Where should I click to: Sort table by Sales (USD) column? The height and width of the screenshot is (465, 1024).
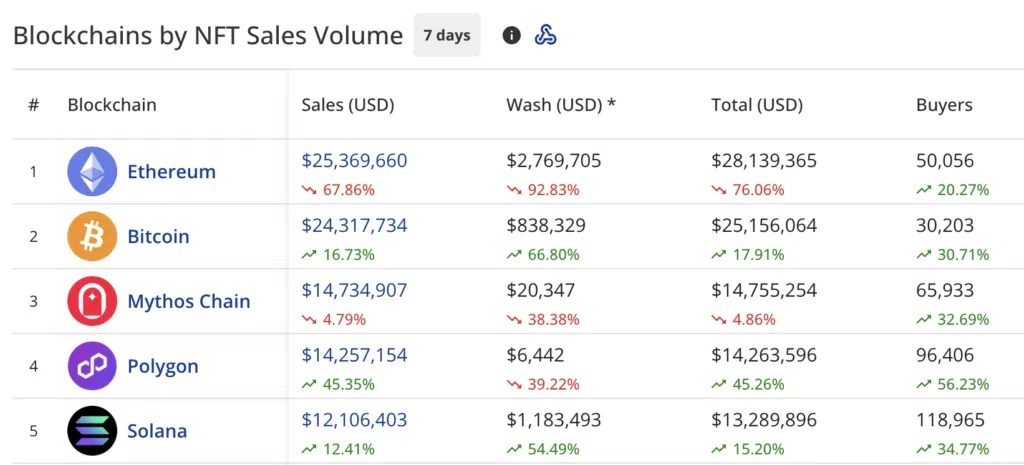pyautogui.click(x=347, y=105)
